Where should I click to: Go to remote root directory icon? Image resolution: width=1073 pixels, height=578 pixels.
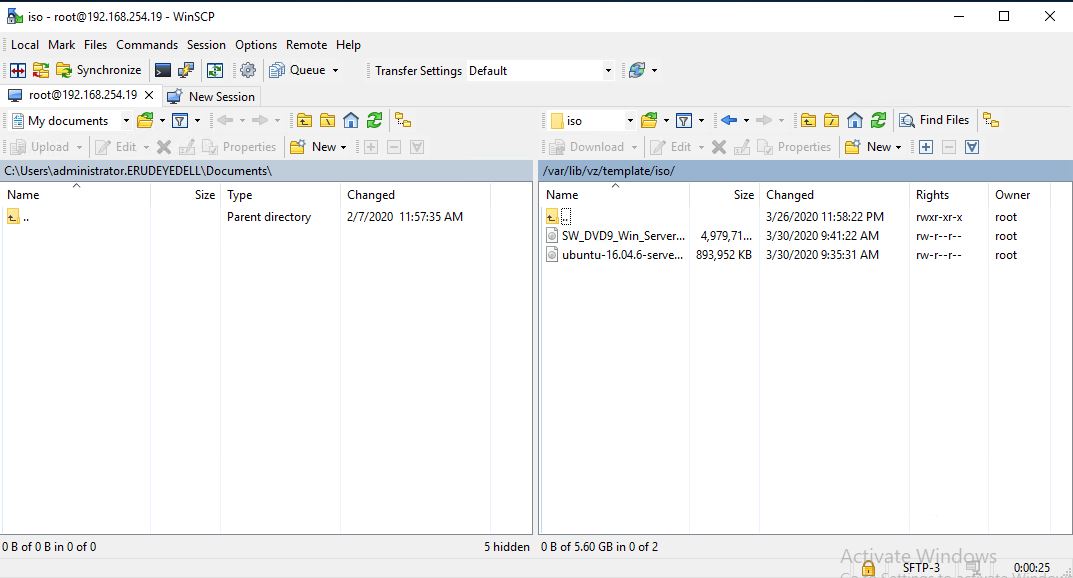coord(831,120)
